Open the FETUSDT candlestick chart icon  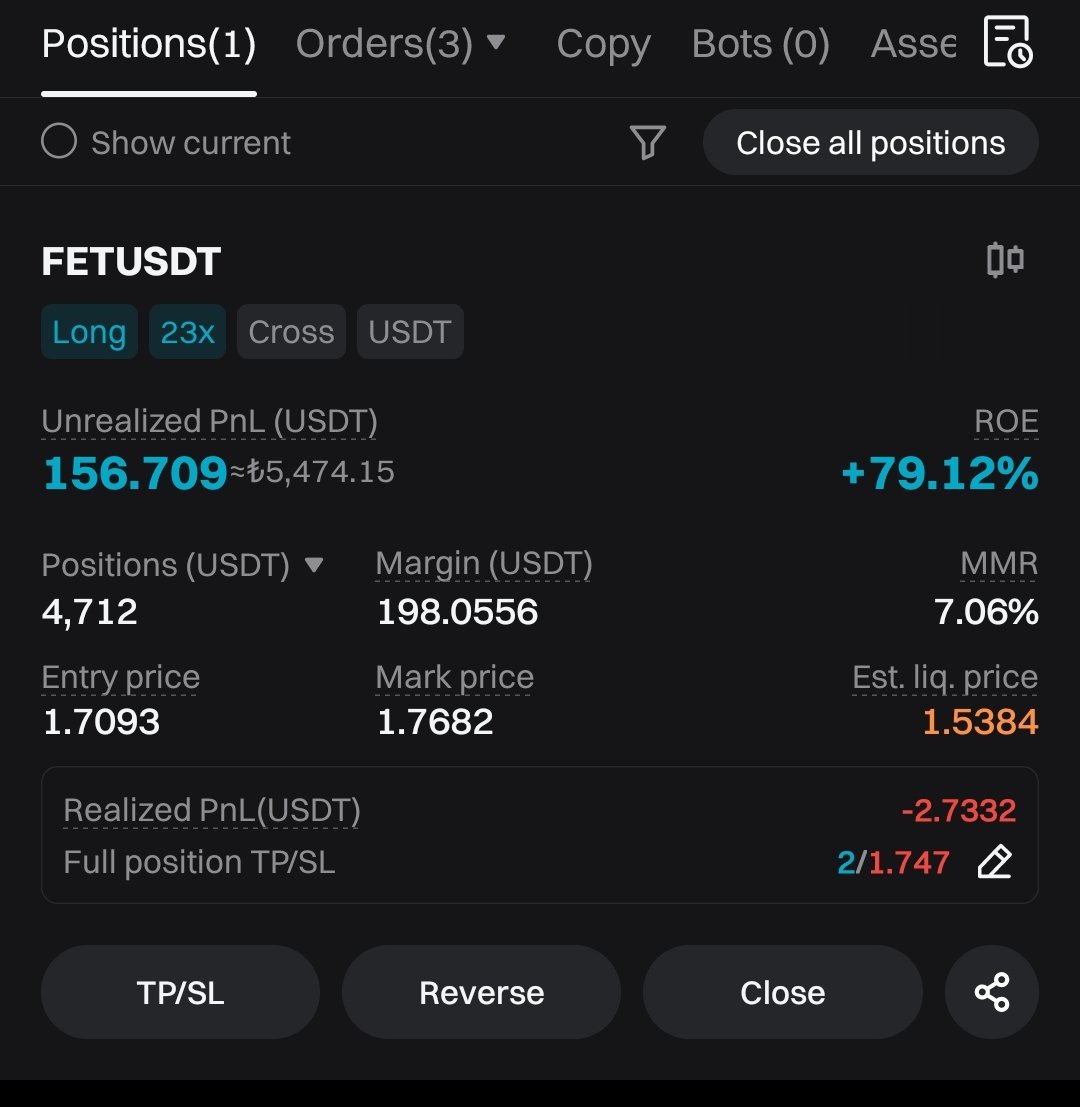[1005, 260]
